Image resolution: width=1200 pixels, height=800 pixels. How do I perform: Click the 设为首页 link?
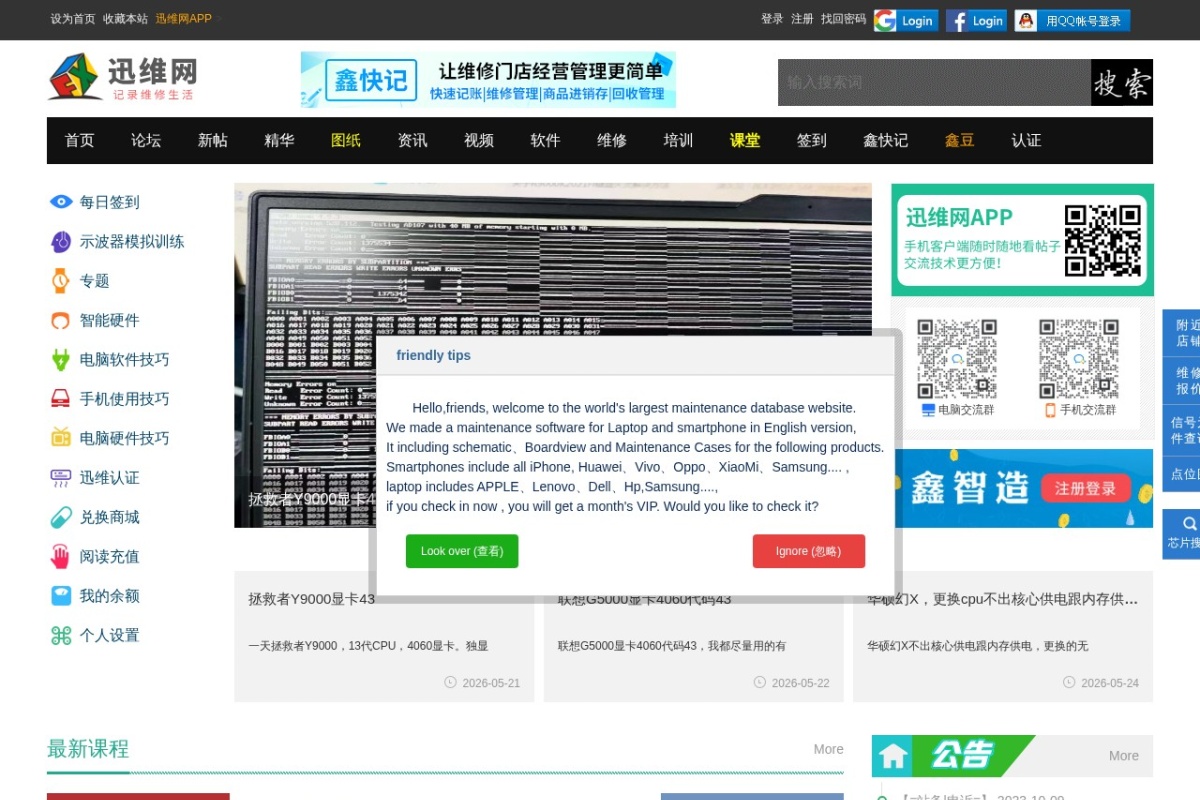pyautogui.click(x=73, y=19)
